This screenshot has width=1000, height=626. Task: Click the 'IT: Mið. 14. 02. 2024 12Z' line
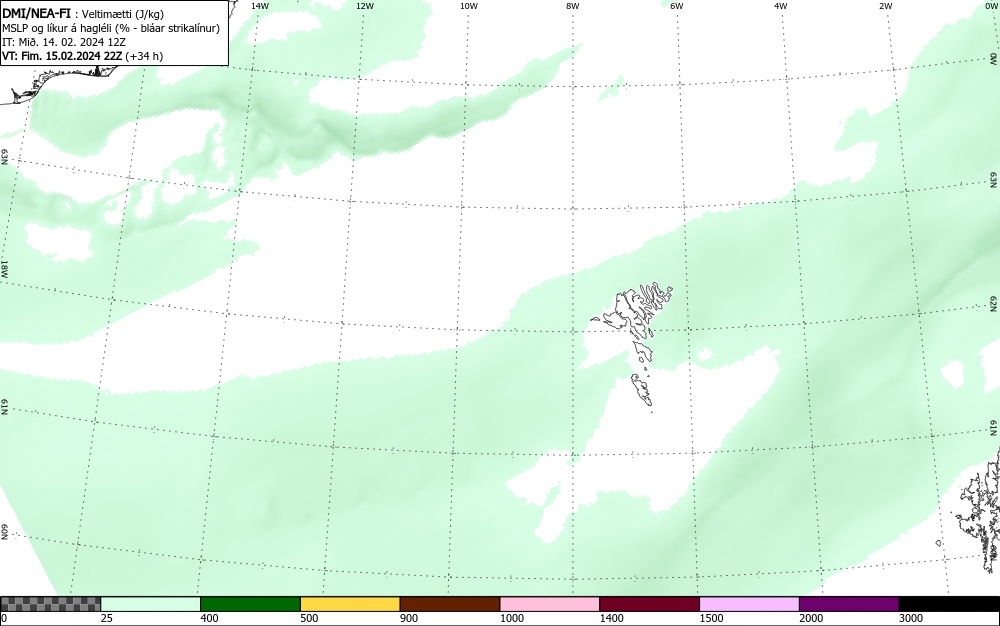point(64,42)
